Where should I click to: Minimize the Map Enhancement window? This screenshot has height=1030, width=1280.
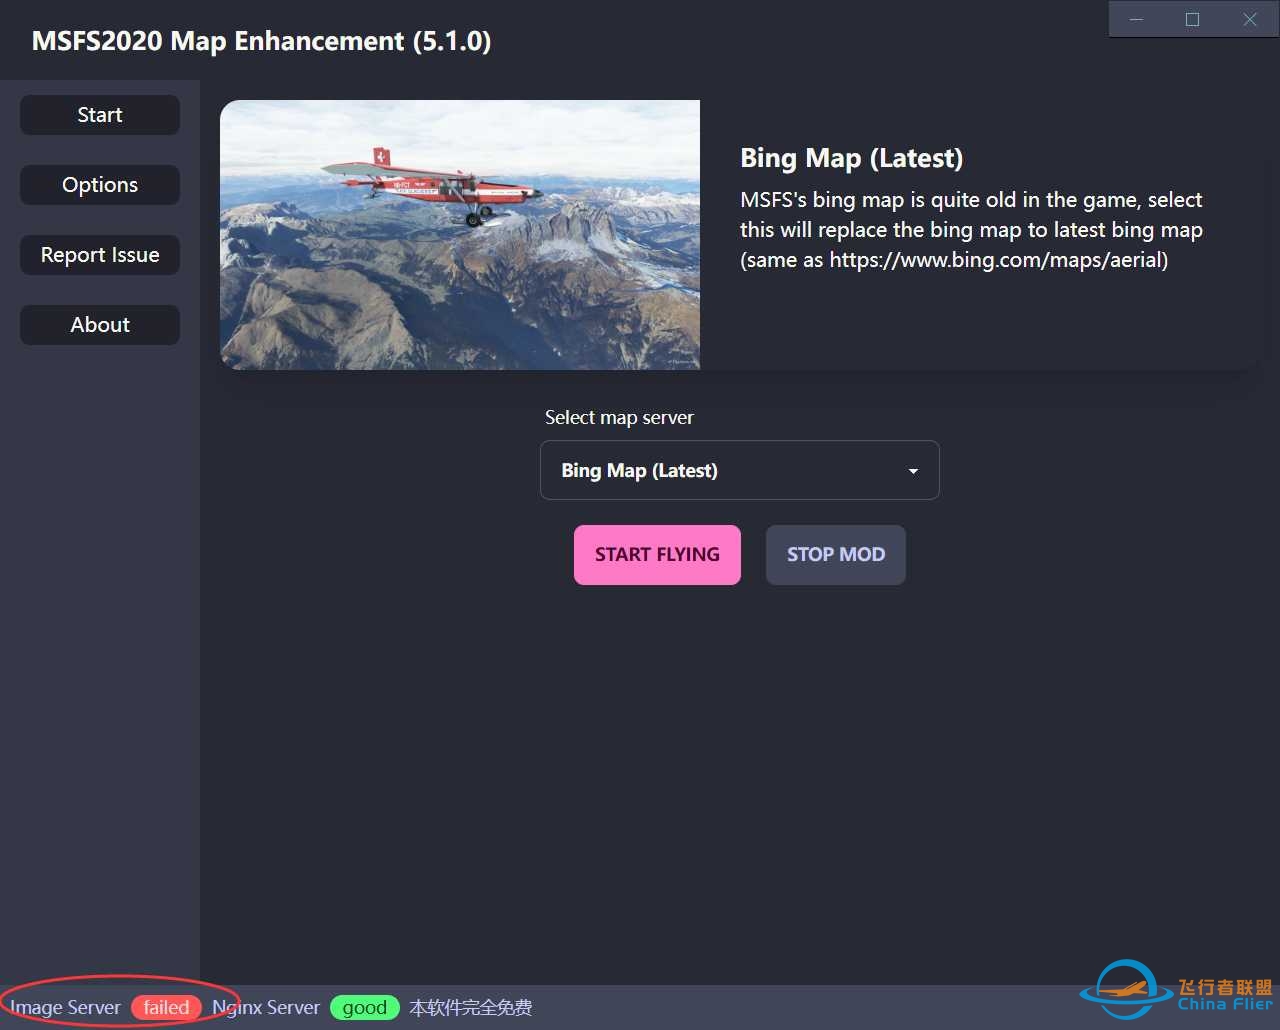(1136, 19)
